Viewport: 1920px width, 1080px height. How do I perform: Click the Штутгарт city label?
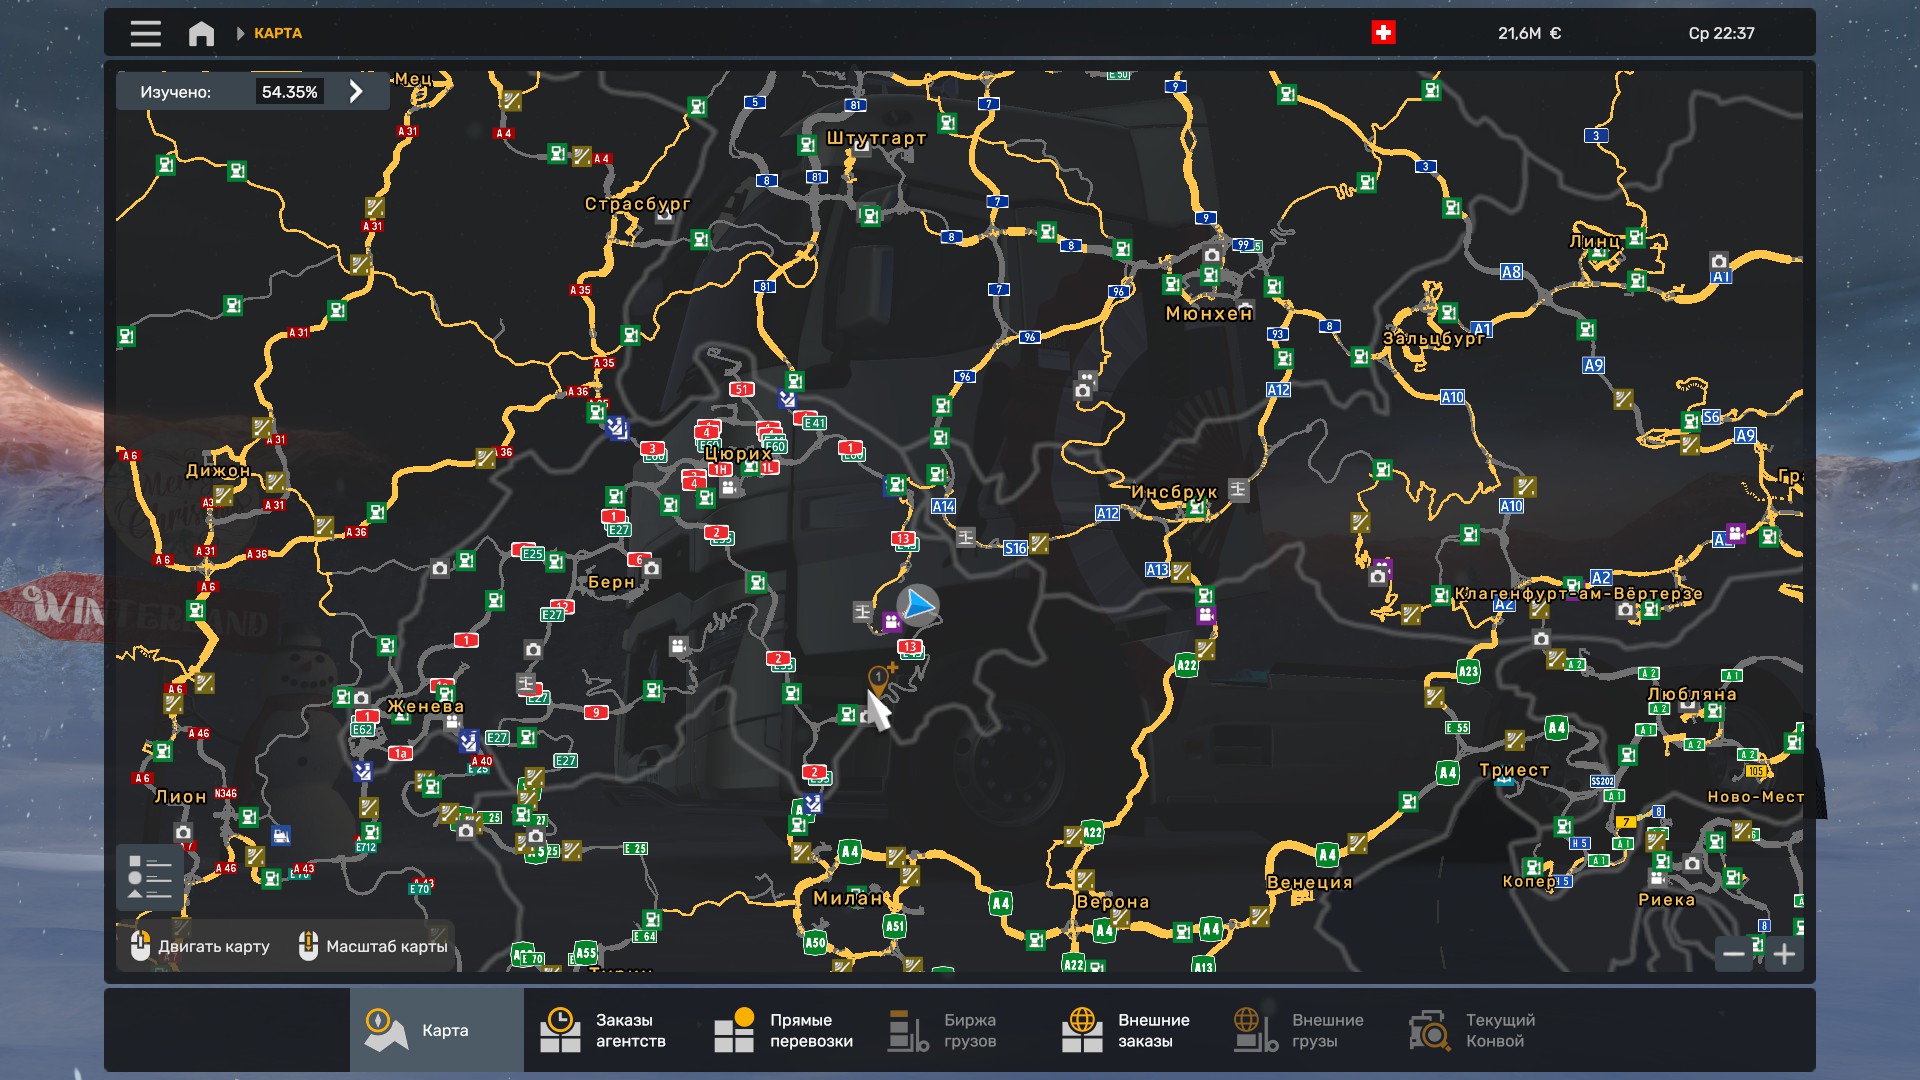pos(876,138)
